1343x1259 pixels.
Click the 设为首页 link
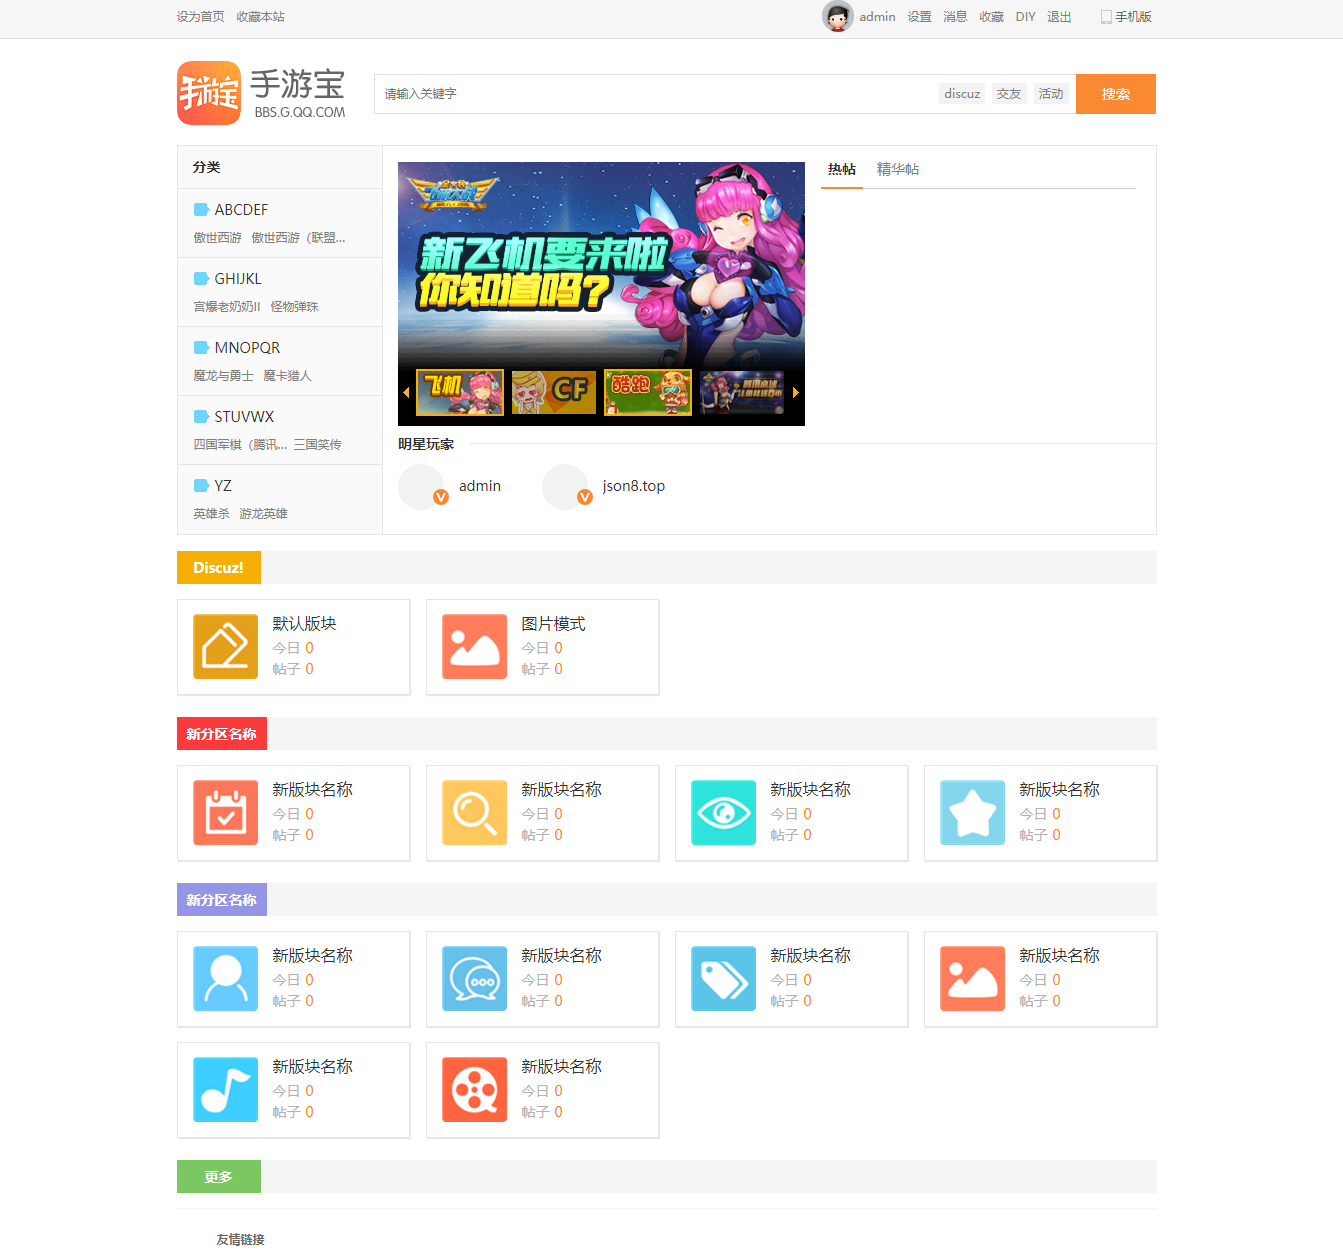200,17
